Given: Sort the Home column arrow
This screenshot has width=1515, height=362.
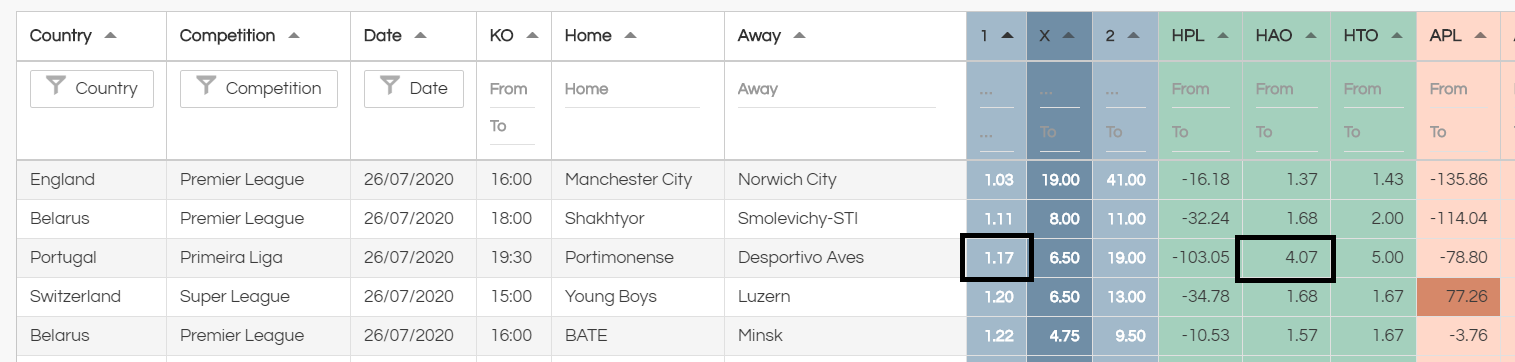Looking at the screenshot, I should [630, 35].
